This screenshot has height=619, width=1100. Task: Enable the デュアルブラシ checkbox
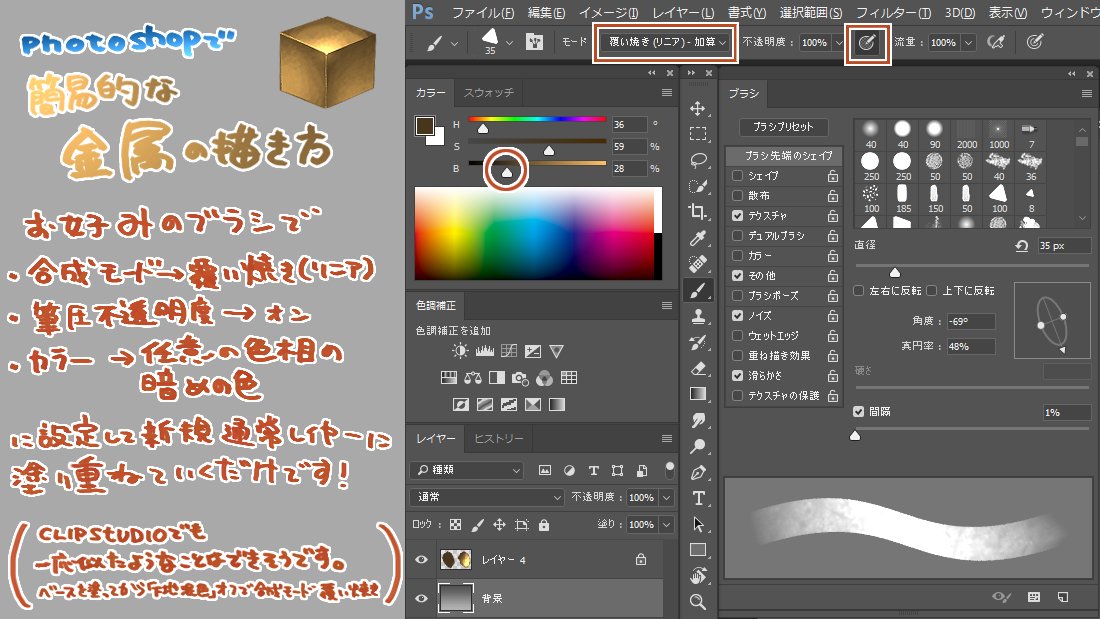737,235
